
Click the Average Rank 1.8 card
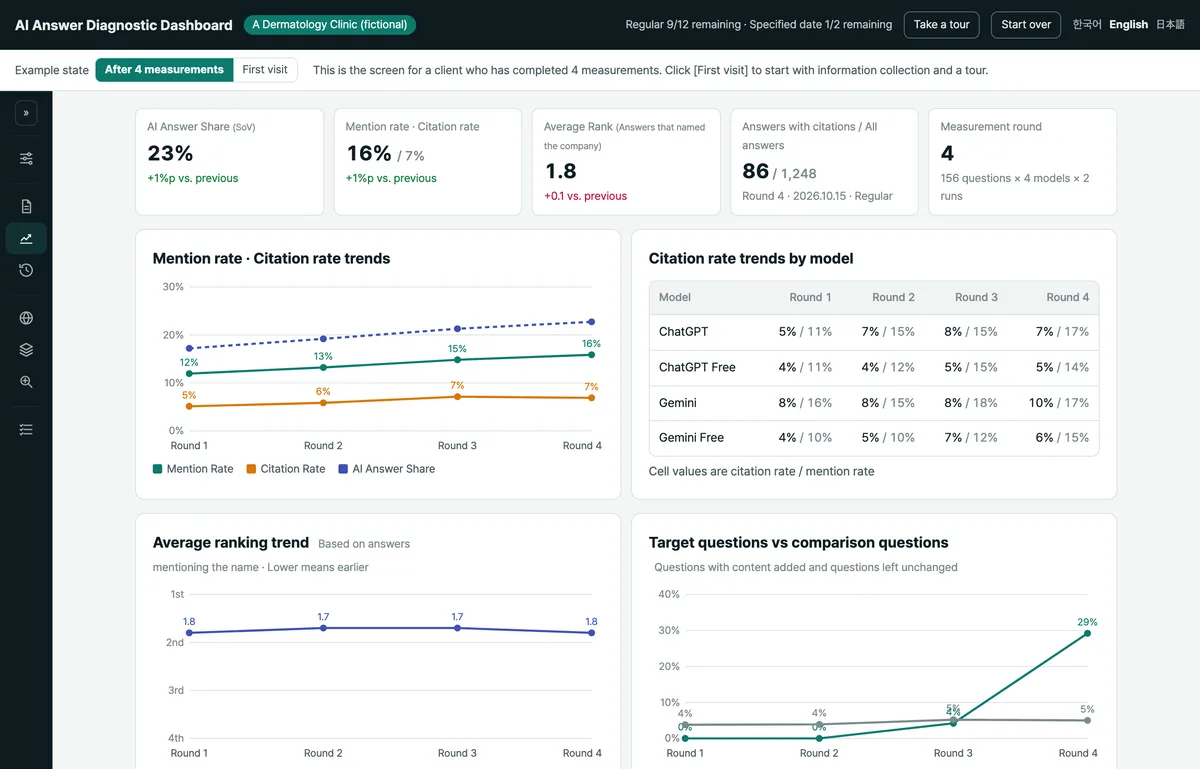tap(626, 162)
